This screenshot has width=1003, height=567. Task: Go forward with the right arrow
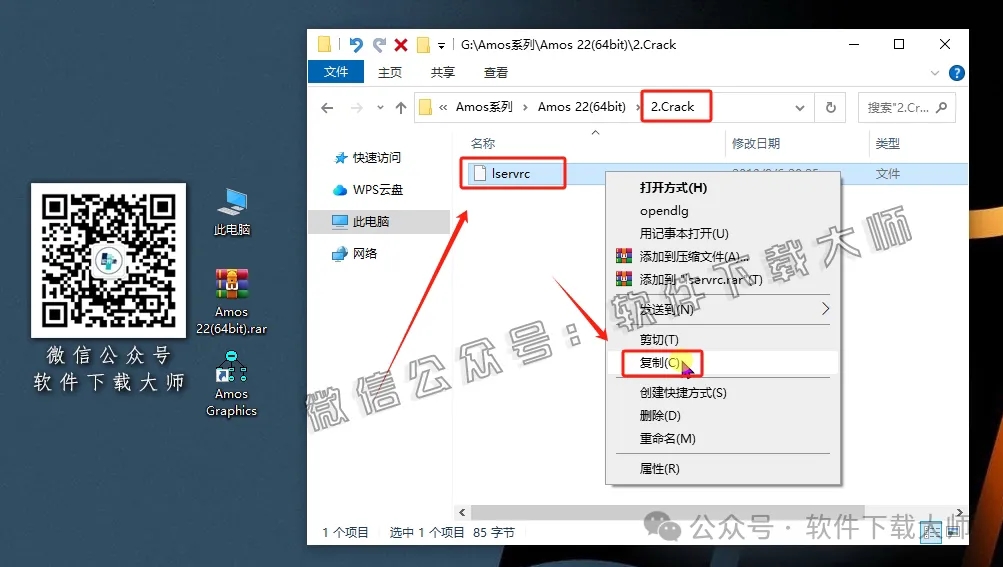coord(356,108)
